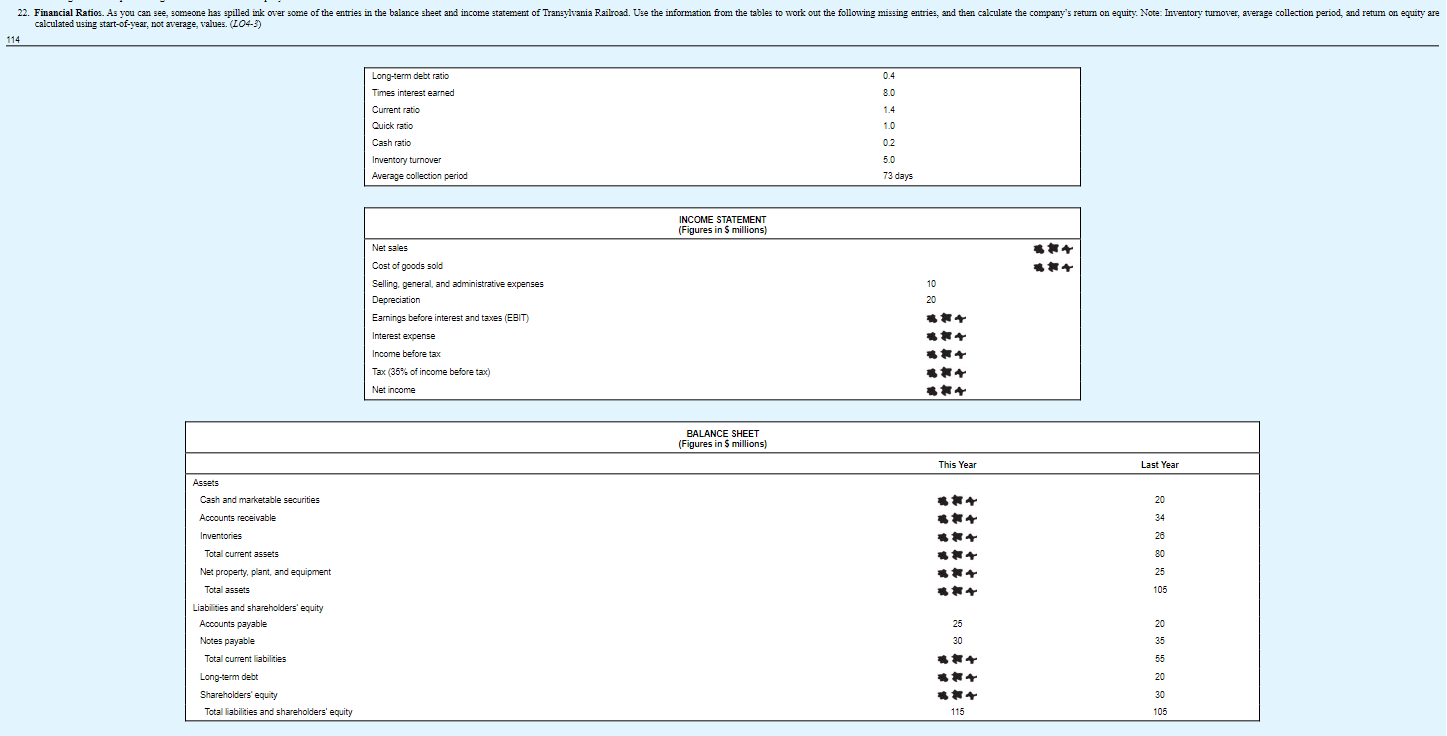The width and height of the screenshot is (1447, 736).
Task: Click the ink blot beside Total assets
Action: [957, 590]
